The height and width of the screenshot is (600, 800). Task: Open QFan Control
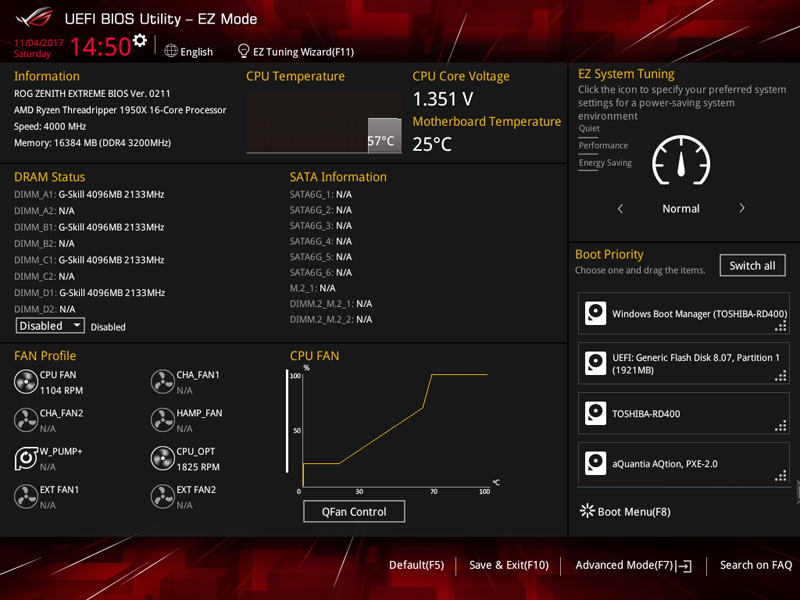pyautogui.click(x=354, y=511)
